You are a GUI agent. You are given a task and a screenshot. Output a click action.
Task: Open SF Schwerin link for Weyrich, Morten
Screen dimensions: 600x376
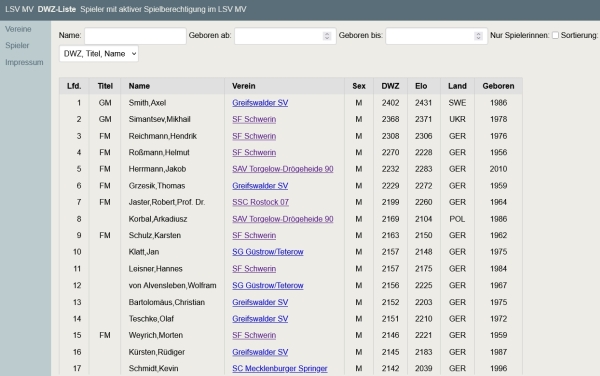pyautogui.click(x=254, y=335)
